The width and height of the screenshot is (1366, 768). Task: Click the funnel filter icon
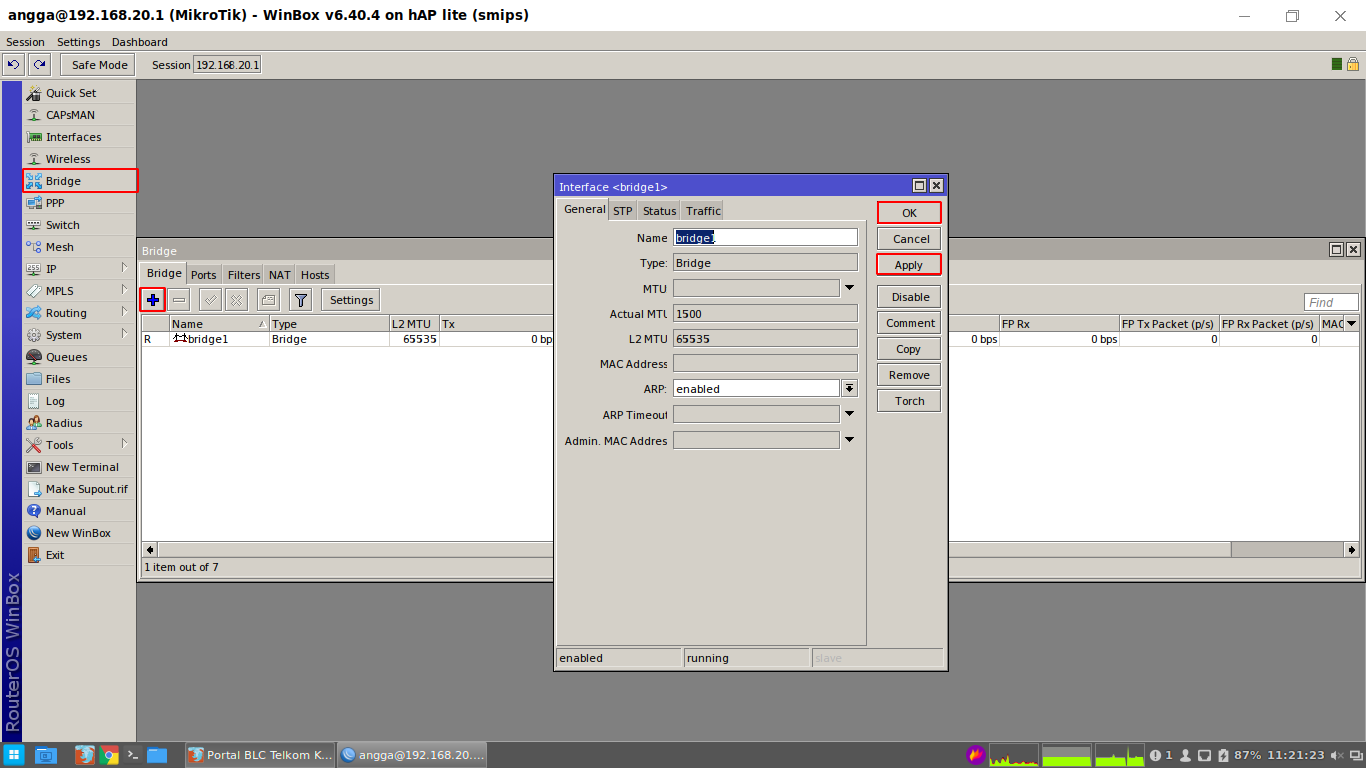pos(300,299)
